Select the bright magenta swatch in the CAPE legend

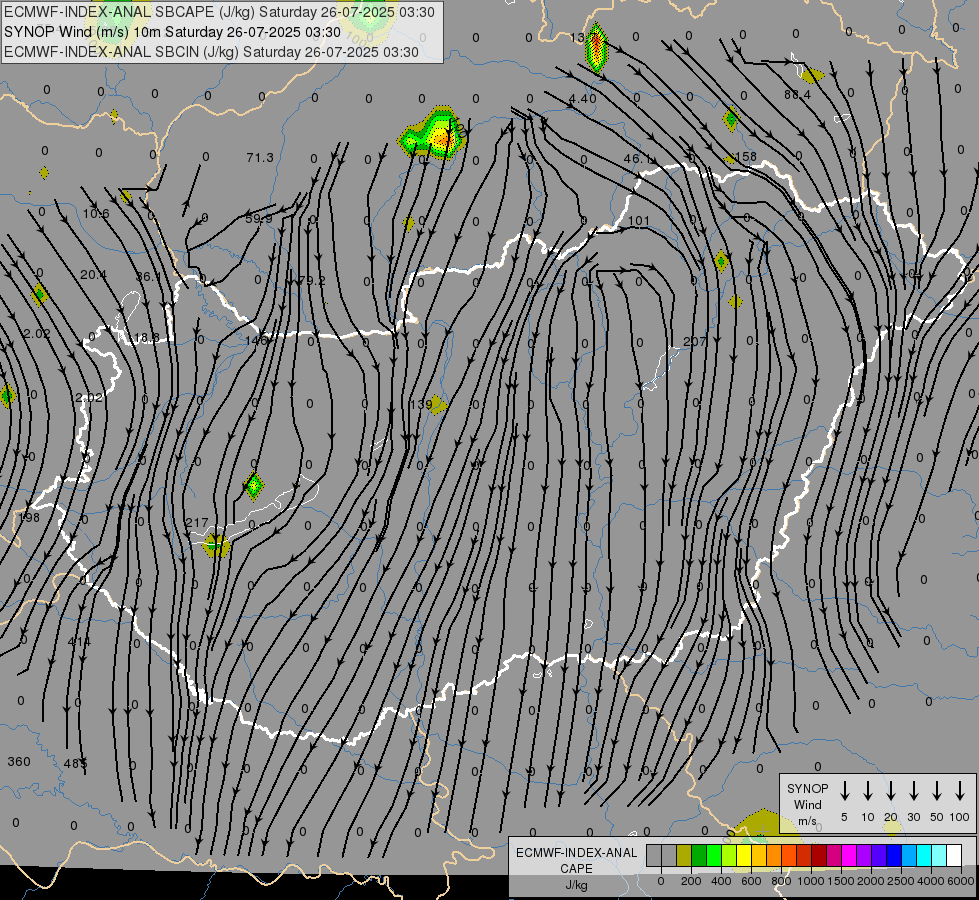tap(849, 855)
